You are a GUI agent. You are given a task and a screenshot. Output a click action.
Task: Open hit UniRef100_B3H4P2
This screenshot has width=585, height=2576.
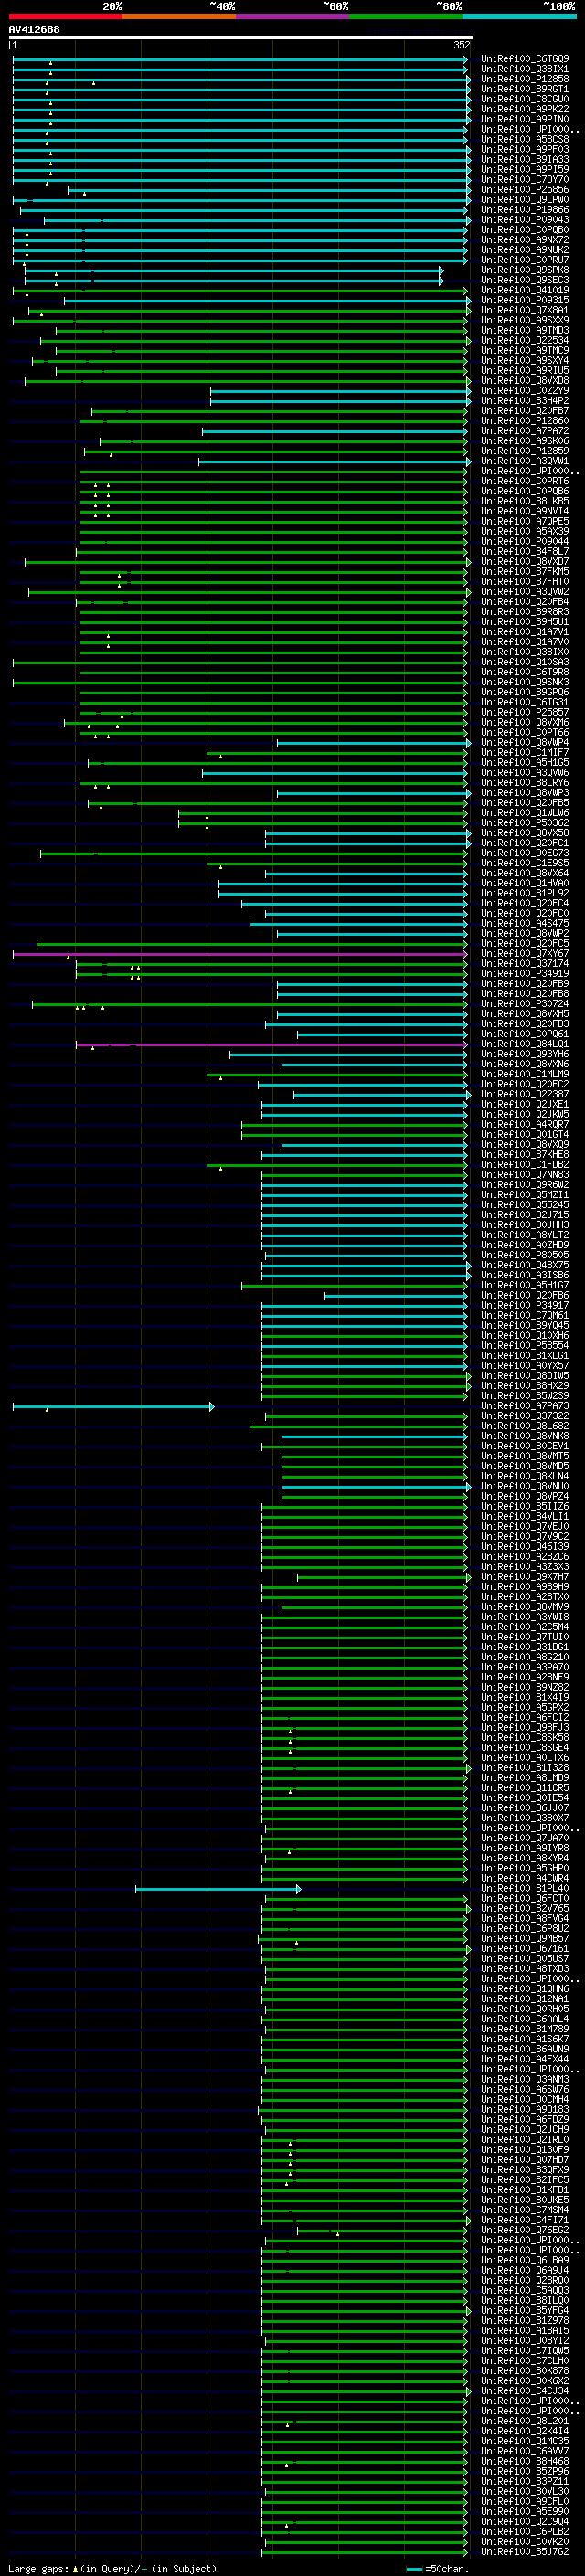[x=525, y=401]
